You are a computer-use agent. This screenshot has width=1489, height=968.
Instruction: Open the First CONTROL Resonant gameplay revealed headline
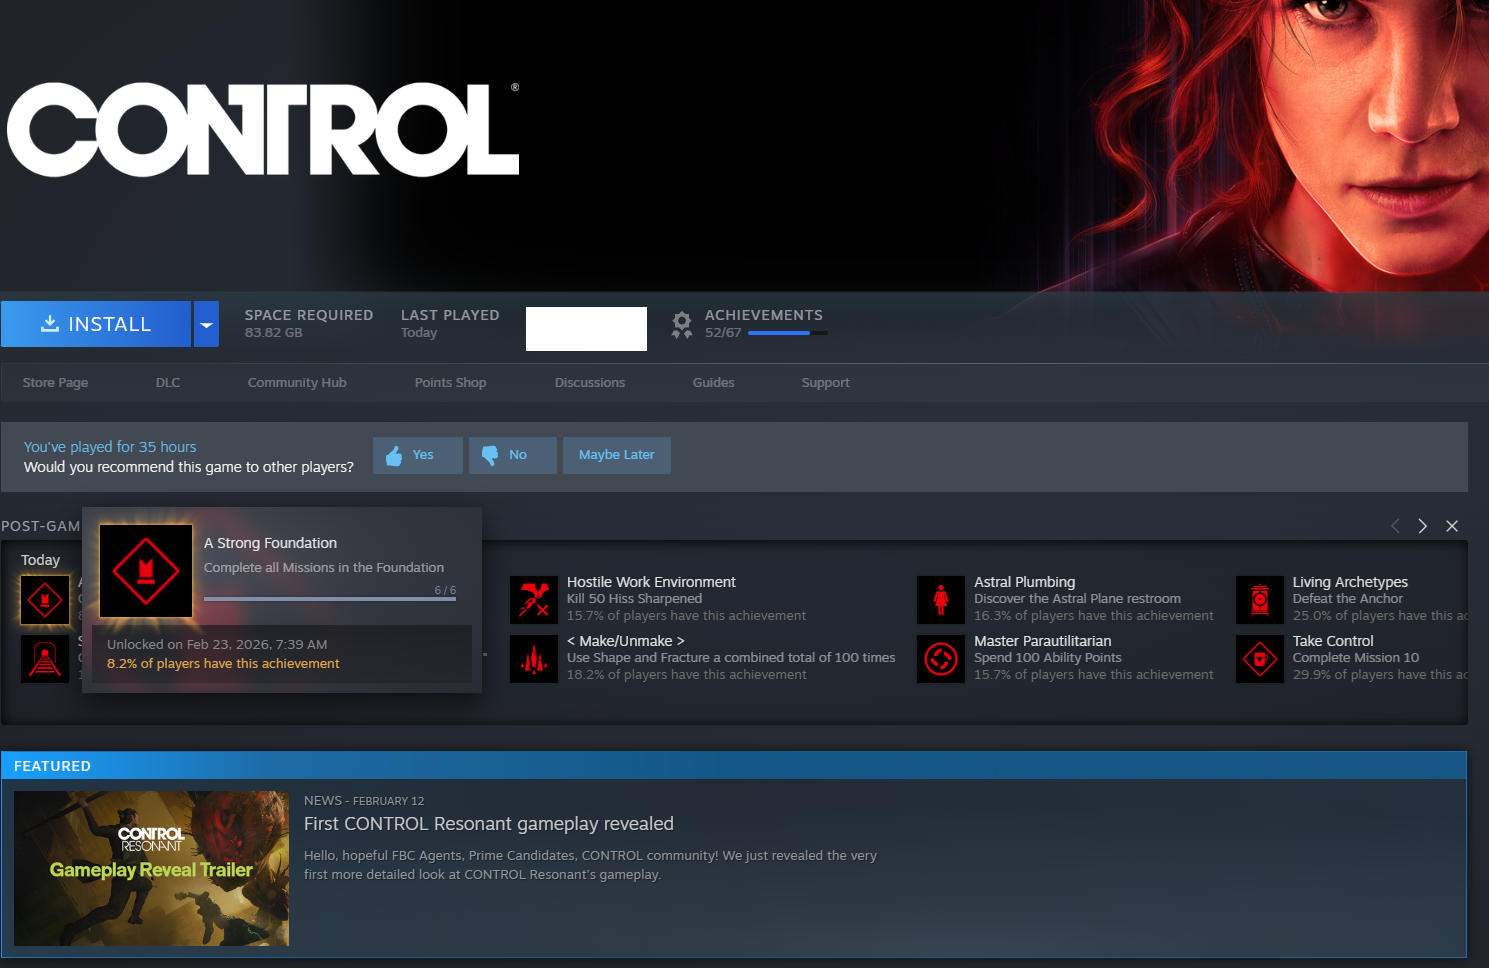(489, 824)
